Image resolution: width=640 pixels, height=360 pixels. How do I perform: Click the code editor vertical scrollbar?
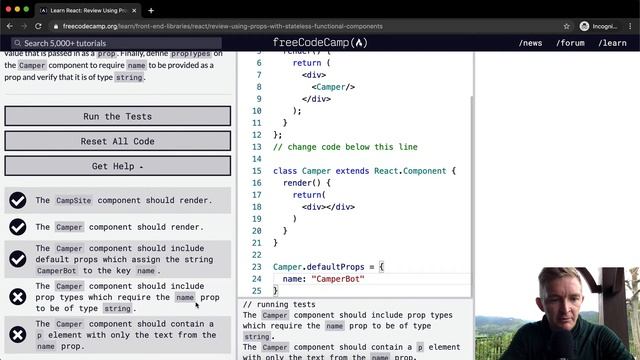point(472,196)
